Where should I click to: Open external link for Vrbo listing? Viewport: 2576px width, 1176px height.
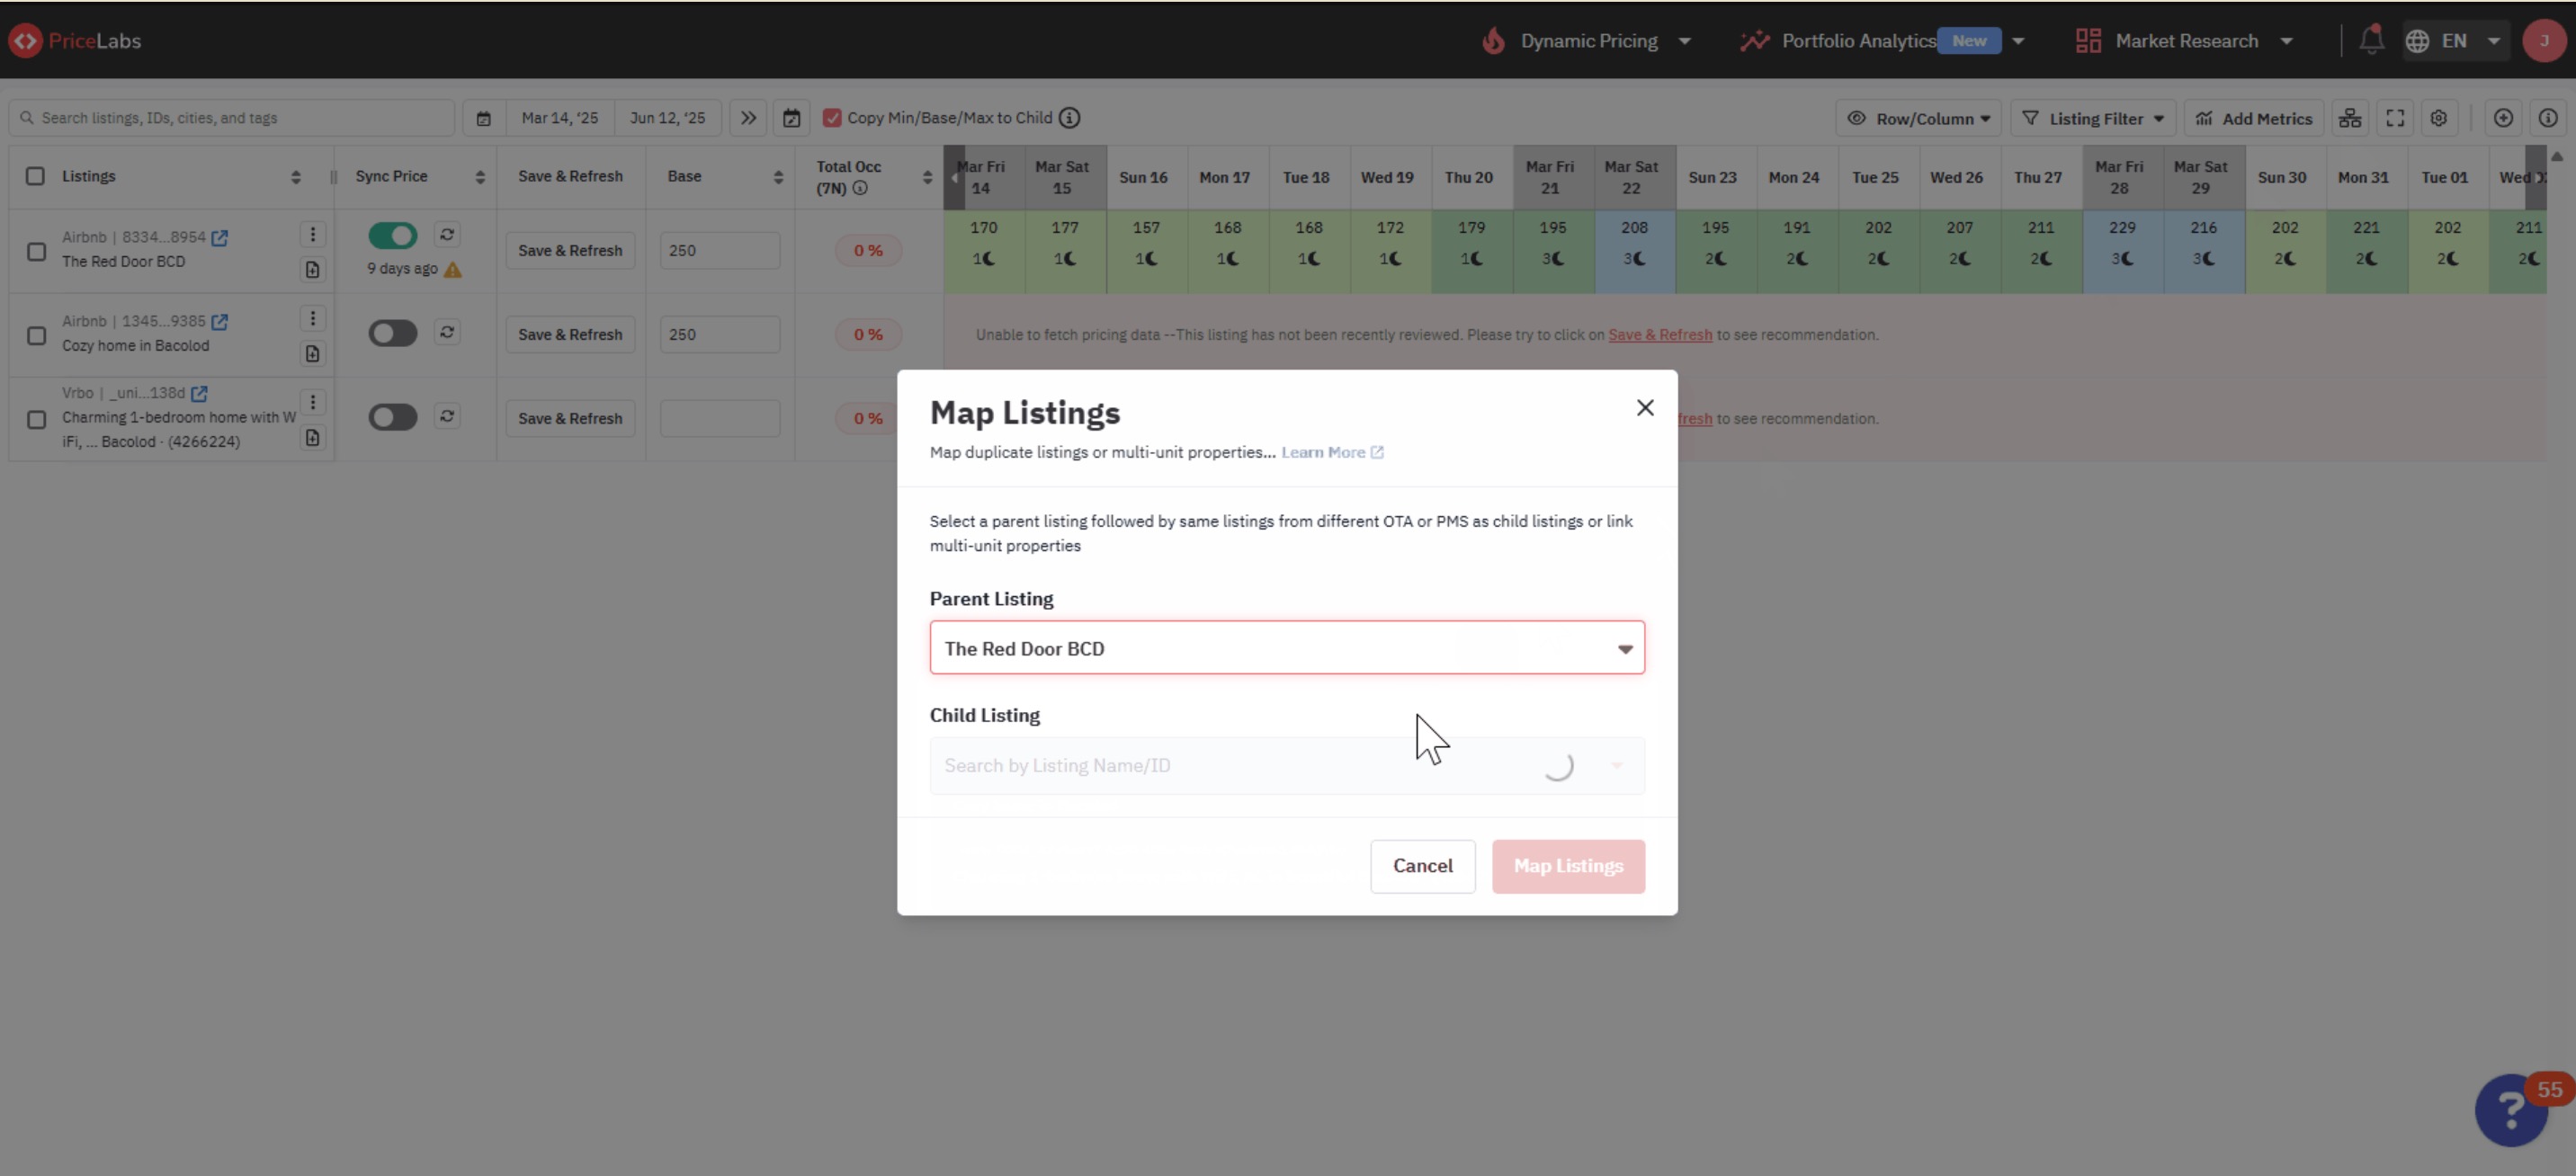coord(199,393)
